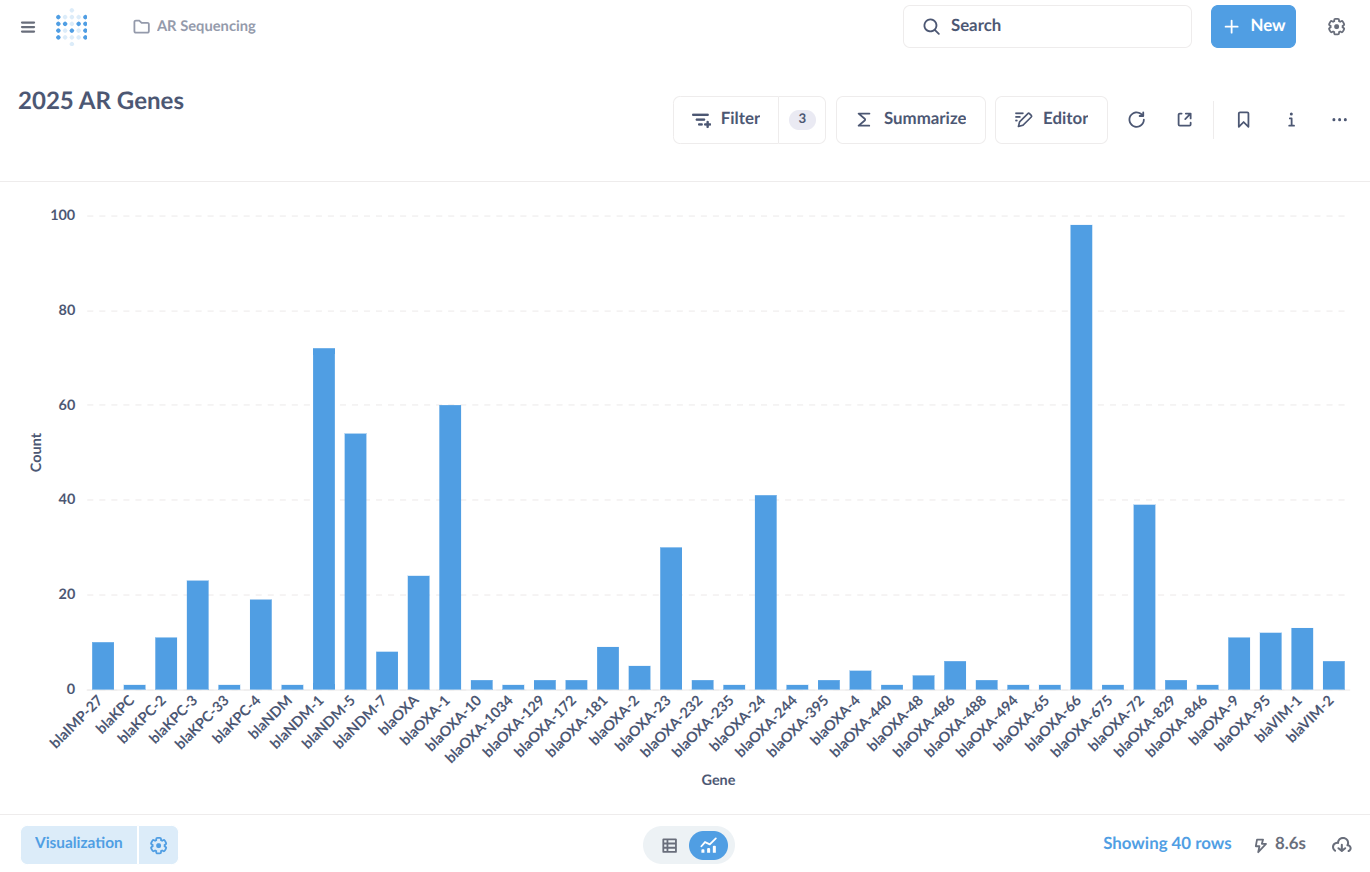The height and width of the screenshot is (872, 1370).
Task: Expand the 3 active filters badge
Action: click(x=802, y=120)
